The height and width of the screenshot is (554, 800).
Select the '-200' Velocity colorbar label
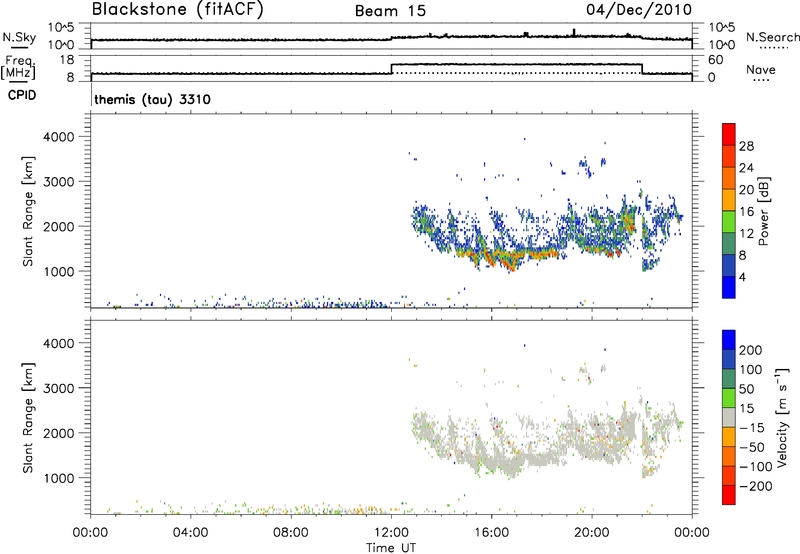tap(756, 486)
